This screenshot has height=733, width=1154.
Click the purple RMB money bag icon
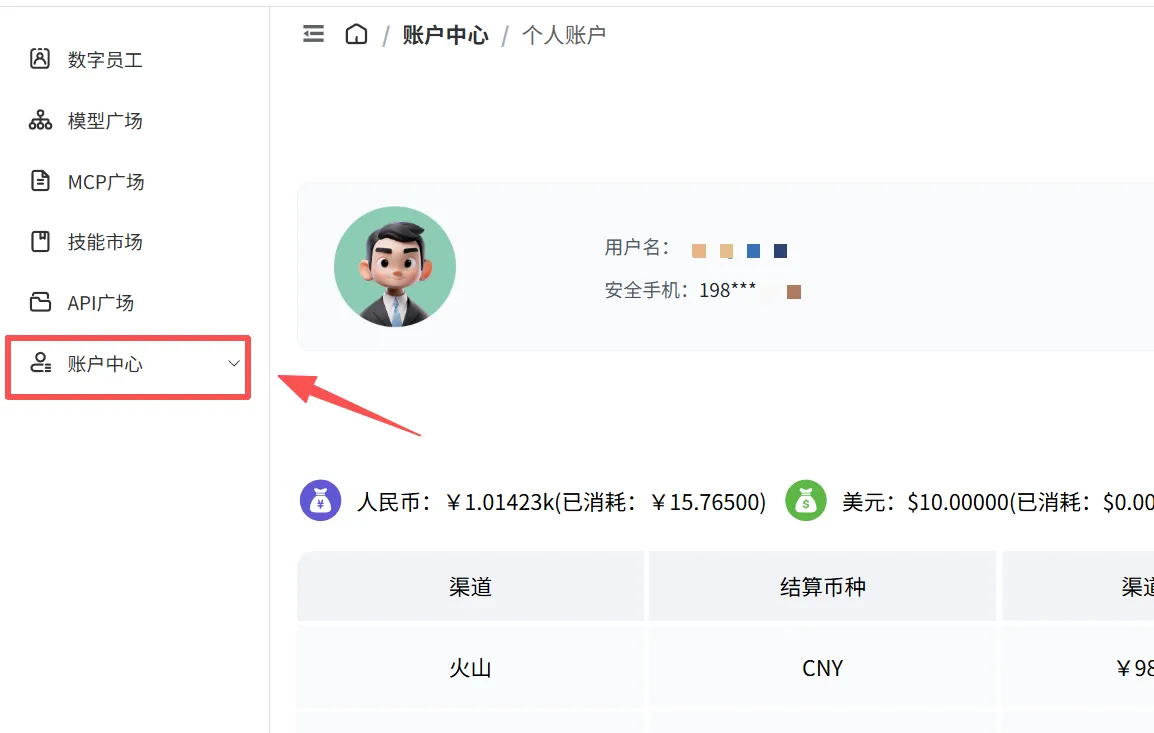pos(320,500)
